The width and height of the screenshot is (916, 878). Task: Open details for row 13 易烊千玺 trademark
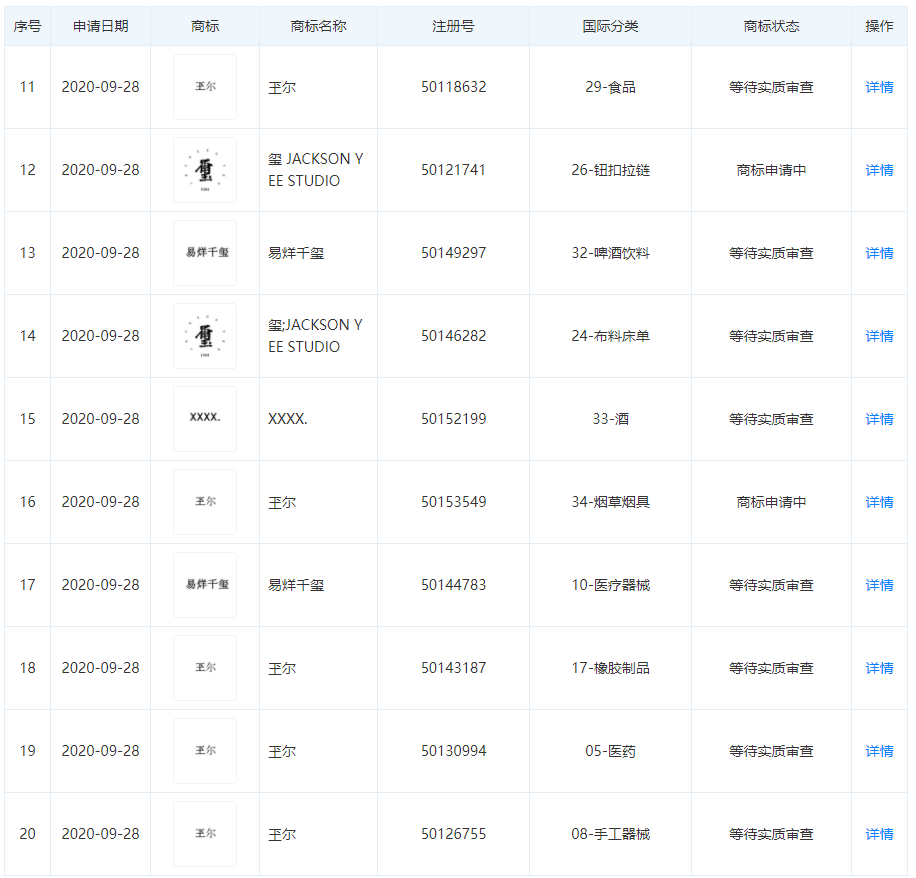(x=879, y=253)
